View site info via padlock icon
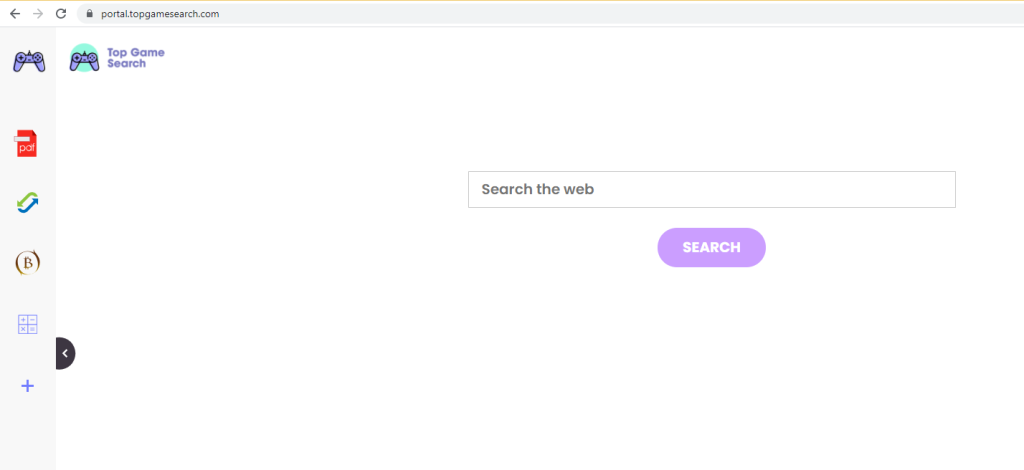 89,14
